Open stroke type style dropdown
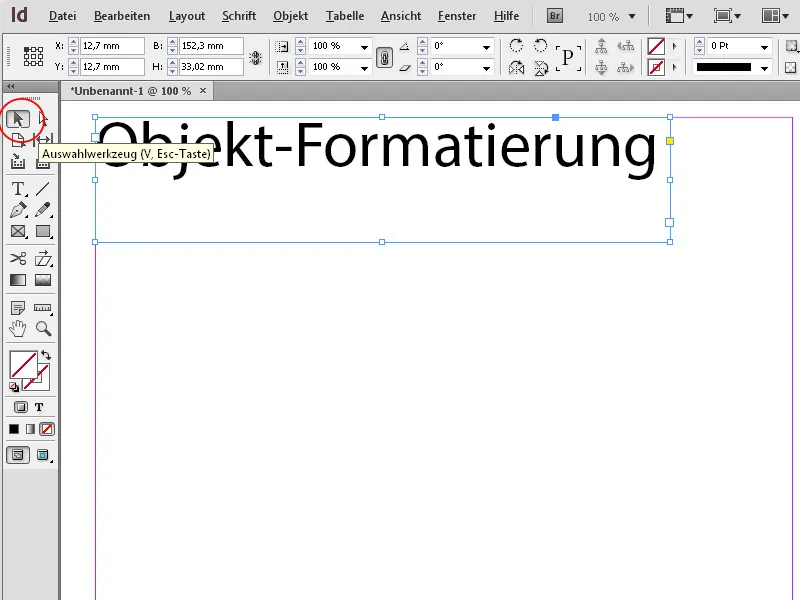Viewport: 800px width, 600px height. pyautogui.click(x=764, y=68)
